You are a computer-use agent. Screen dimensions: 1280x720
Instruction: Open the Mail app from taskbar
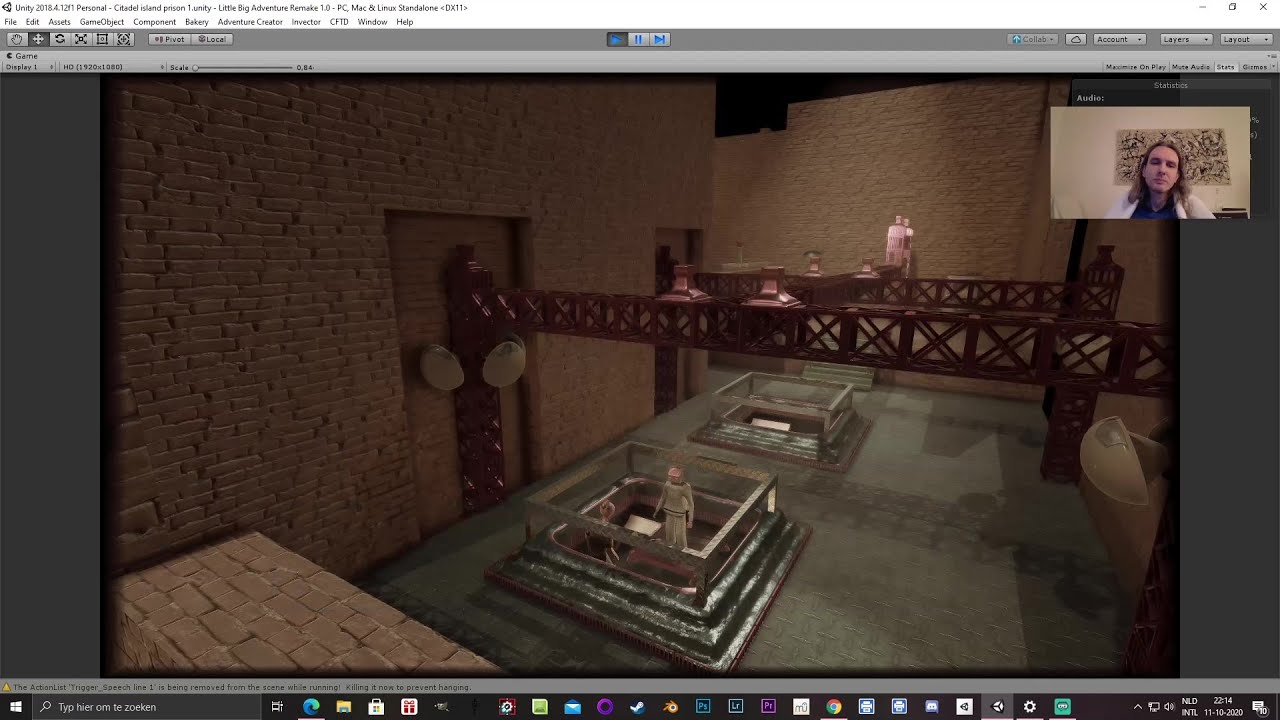tap(572, 707)
